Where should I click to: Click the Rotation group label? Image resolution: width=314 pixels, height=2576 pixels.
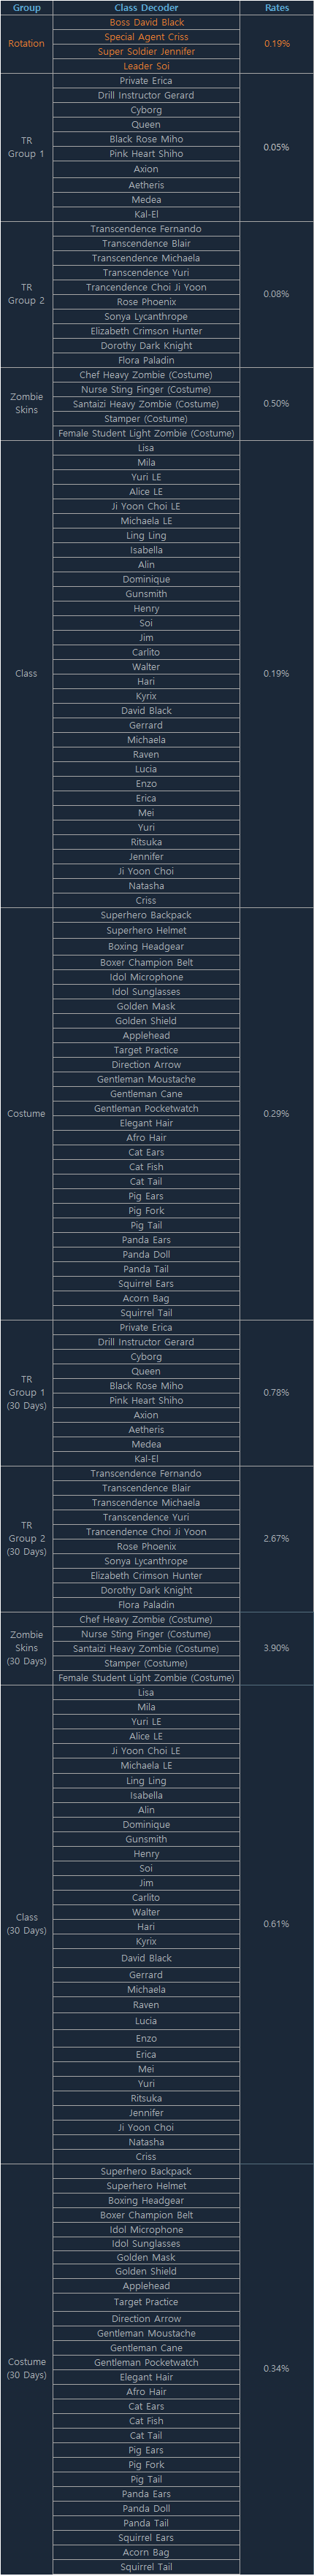pos(26,44)
